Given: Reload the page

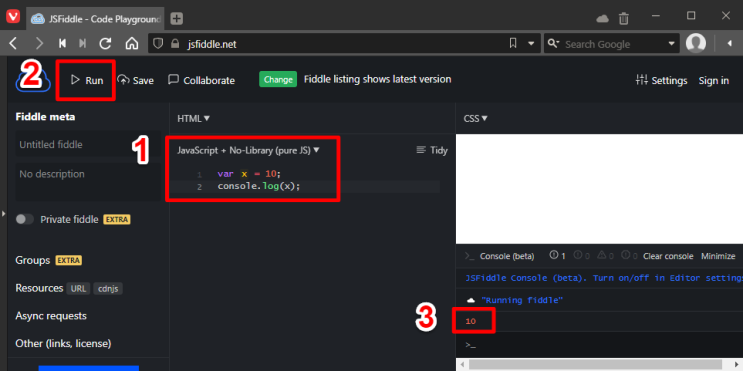Looking at the screenshot, I should click(x=105, y=44).
